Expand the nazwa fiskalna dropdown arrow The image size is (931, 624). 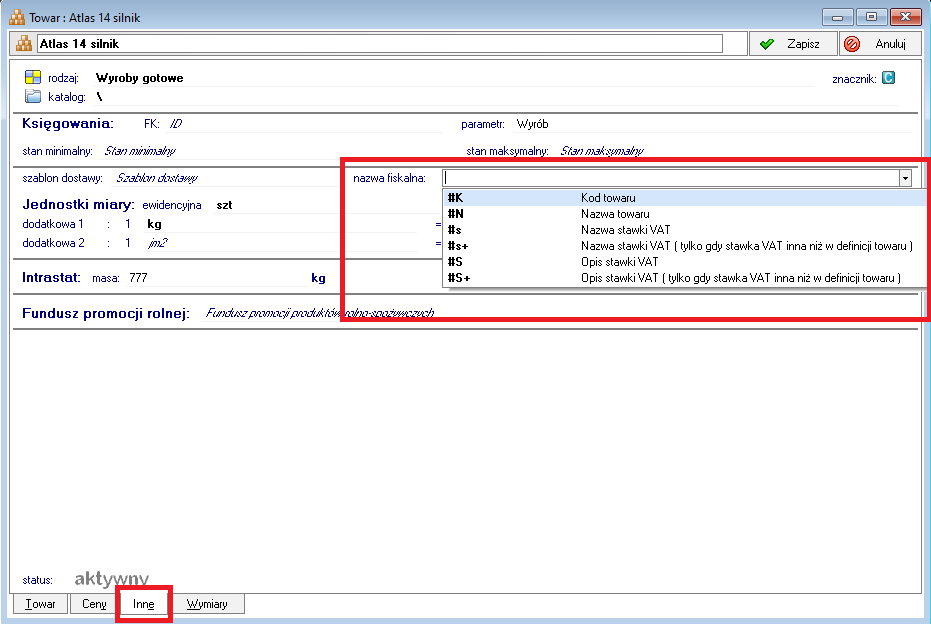(904, 178)
